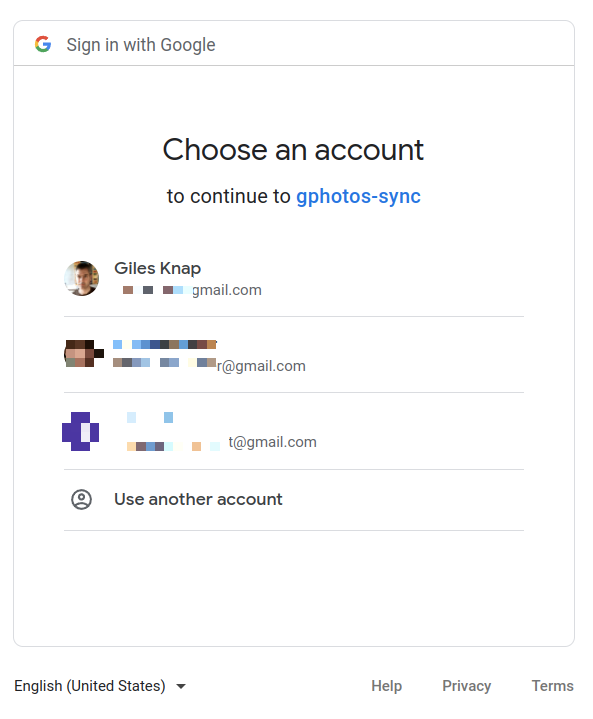Choose the Giles Knap account name
This screenshot has width=593, height=719.
[157, 268]
